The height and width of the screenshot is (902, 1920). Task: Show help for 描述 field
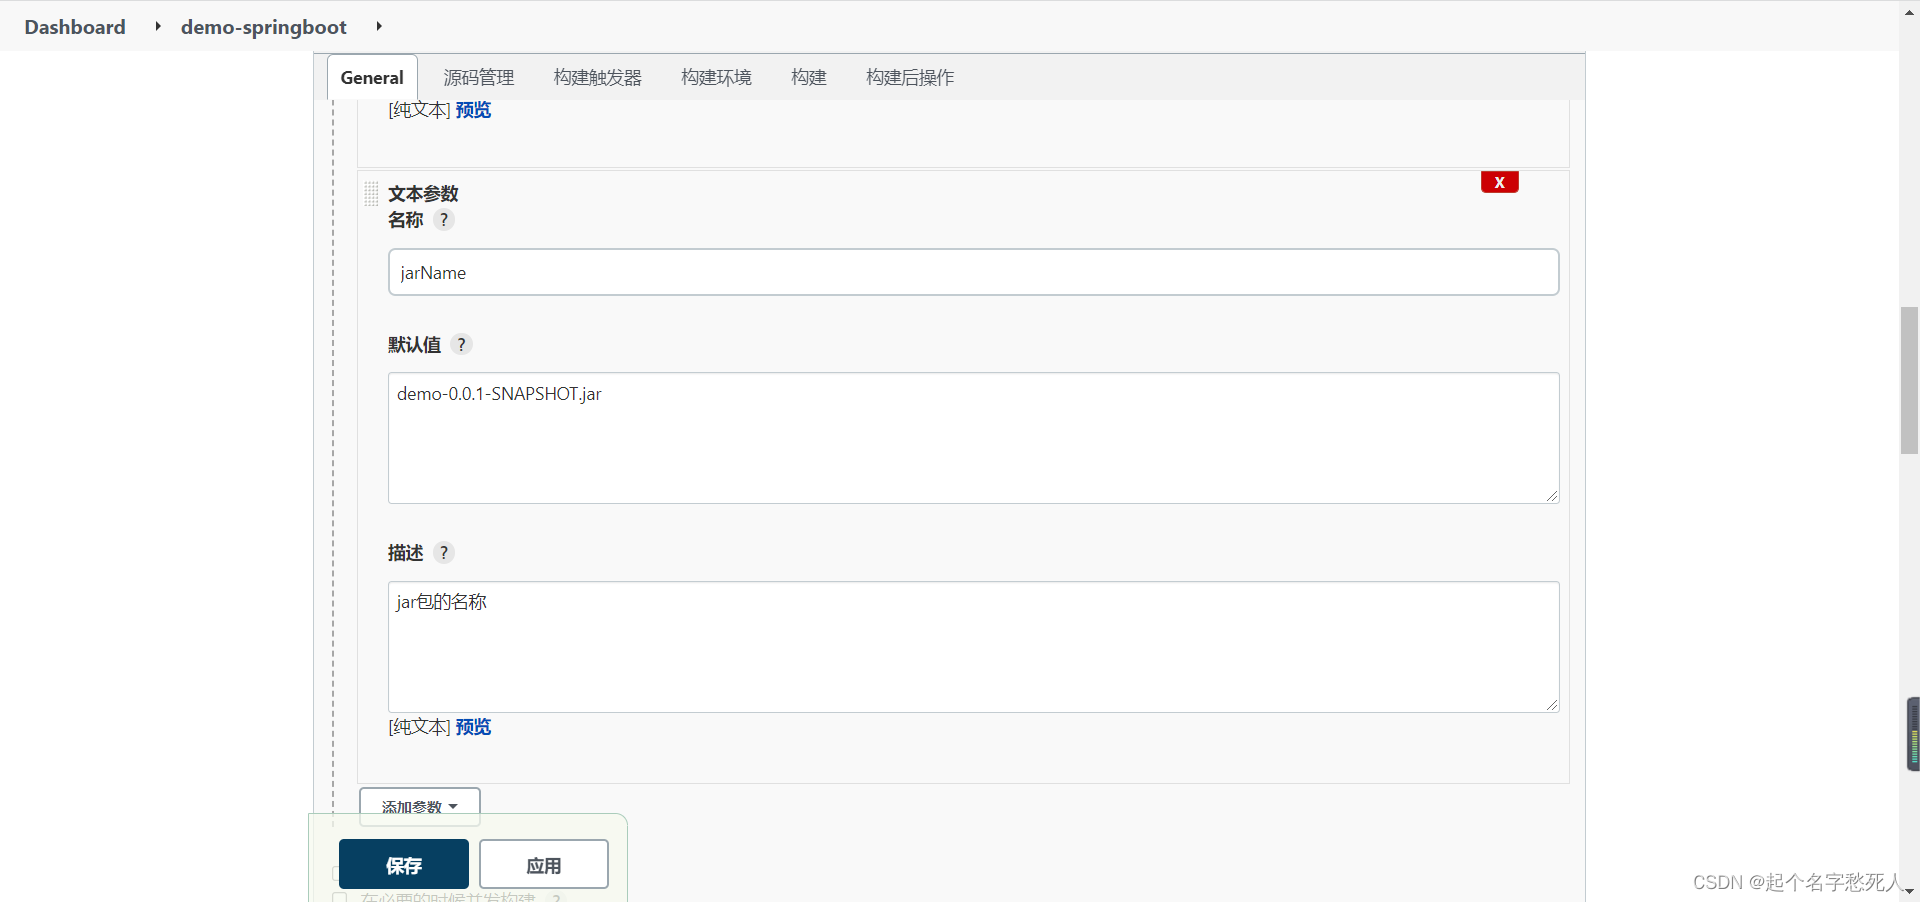444,552
